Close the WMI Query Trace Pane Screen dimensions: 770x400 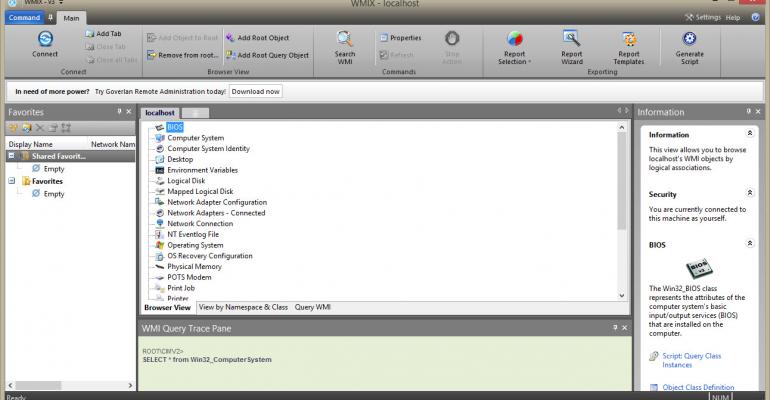[625, 327]
